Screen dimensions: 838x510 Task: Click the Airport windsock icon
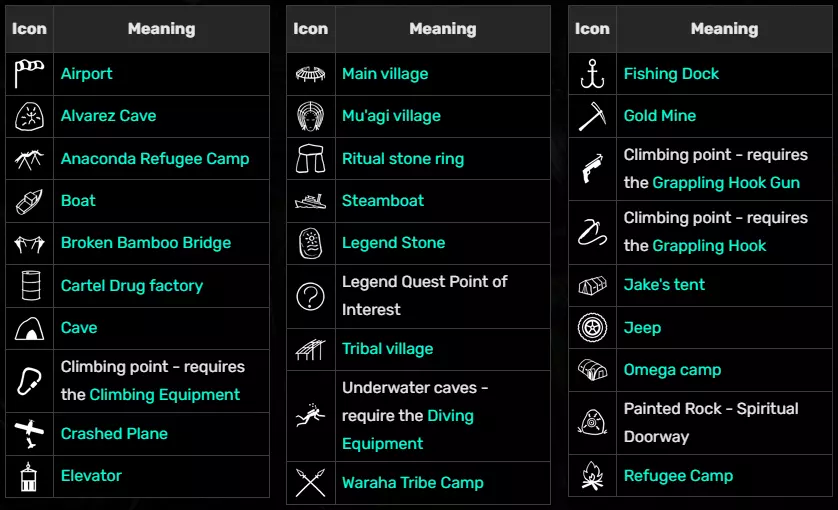coord(29,73)
